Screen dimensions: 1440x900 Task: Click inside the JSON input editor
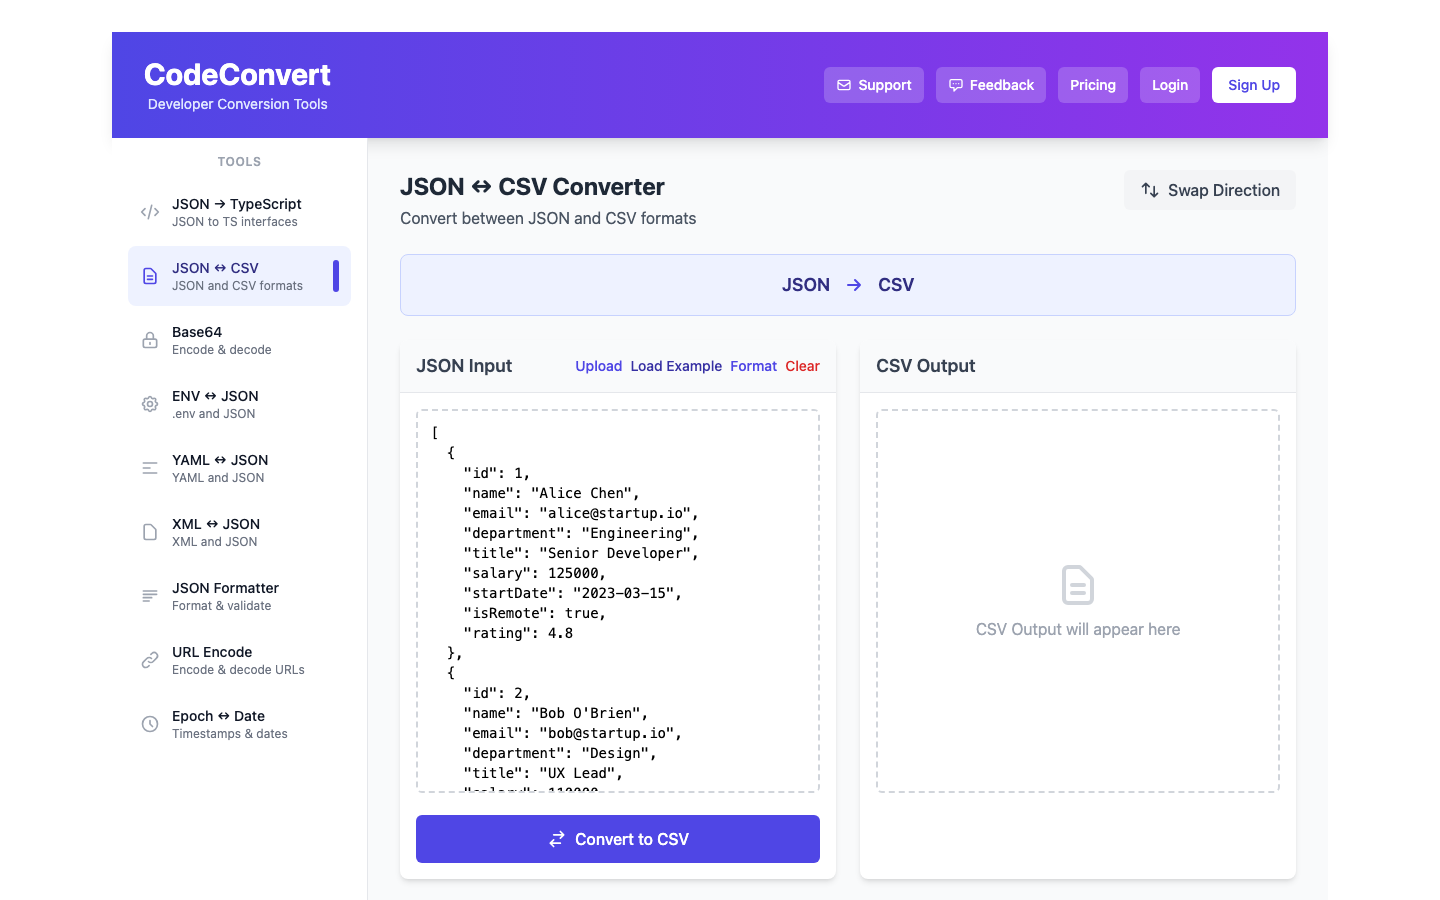pyautogui.click(x=617, y=600)
